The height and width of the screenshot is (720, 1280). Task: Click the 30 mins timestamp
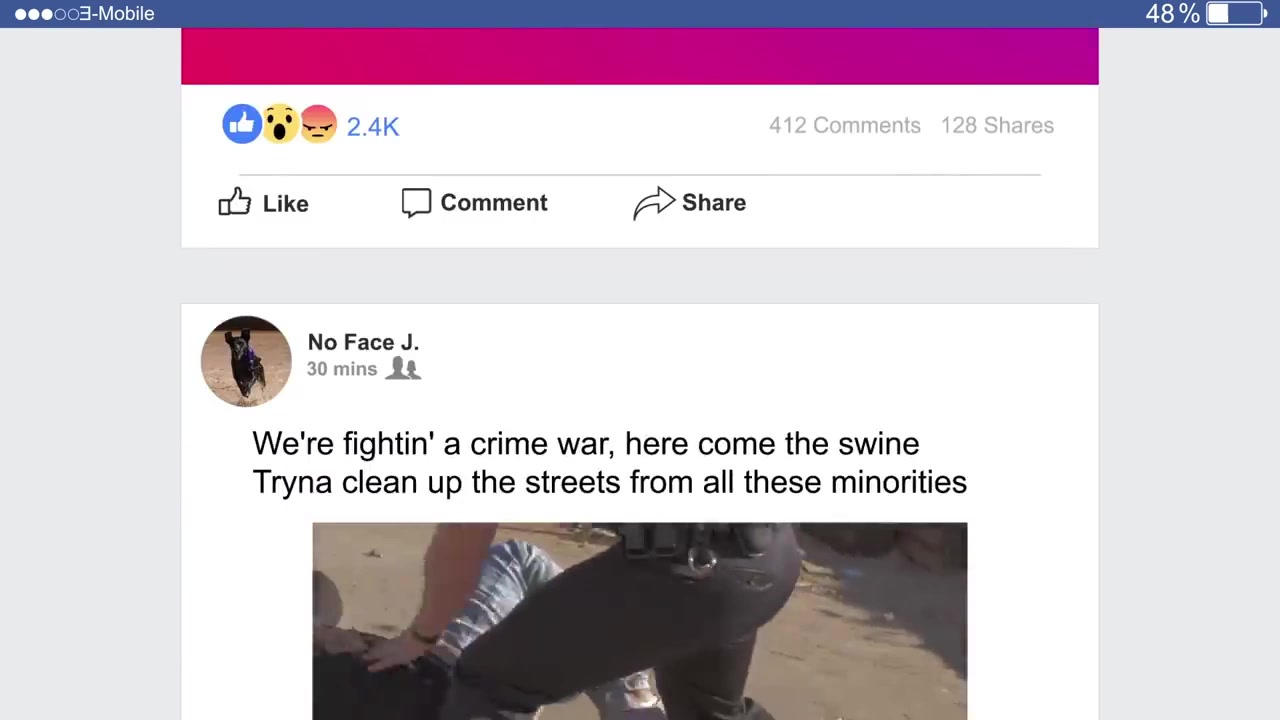coord(342,369)
